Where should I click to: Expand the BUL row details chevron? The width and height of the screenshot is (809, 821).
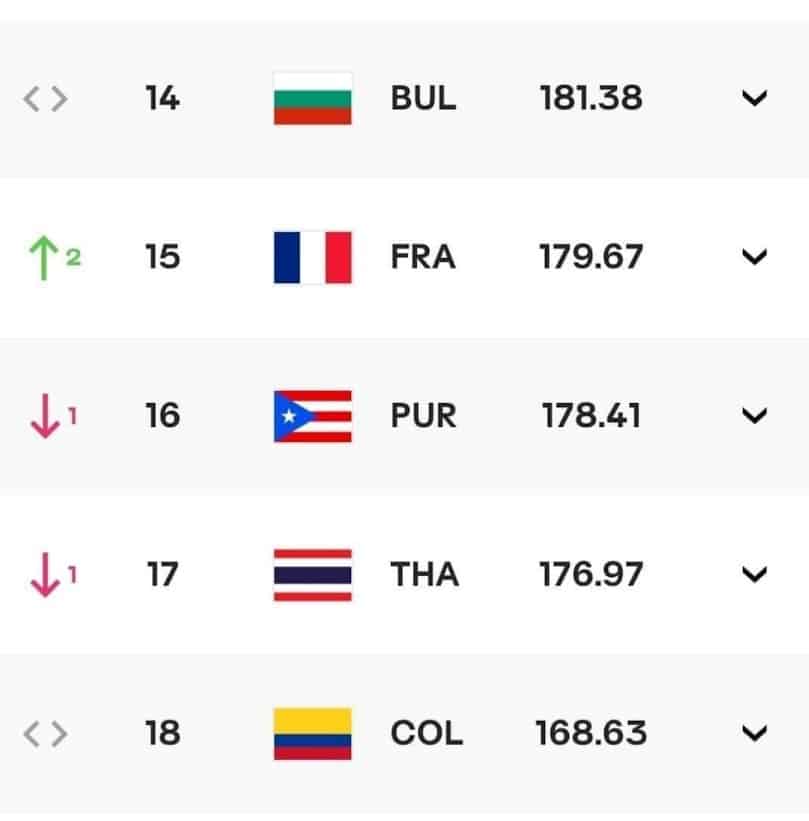pyautogui.click(x=755, y=98)
